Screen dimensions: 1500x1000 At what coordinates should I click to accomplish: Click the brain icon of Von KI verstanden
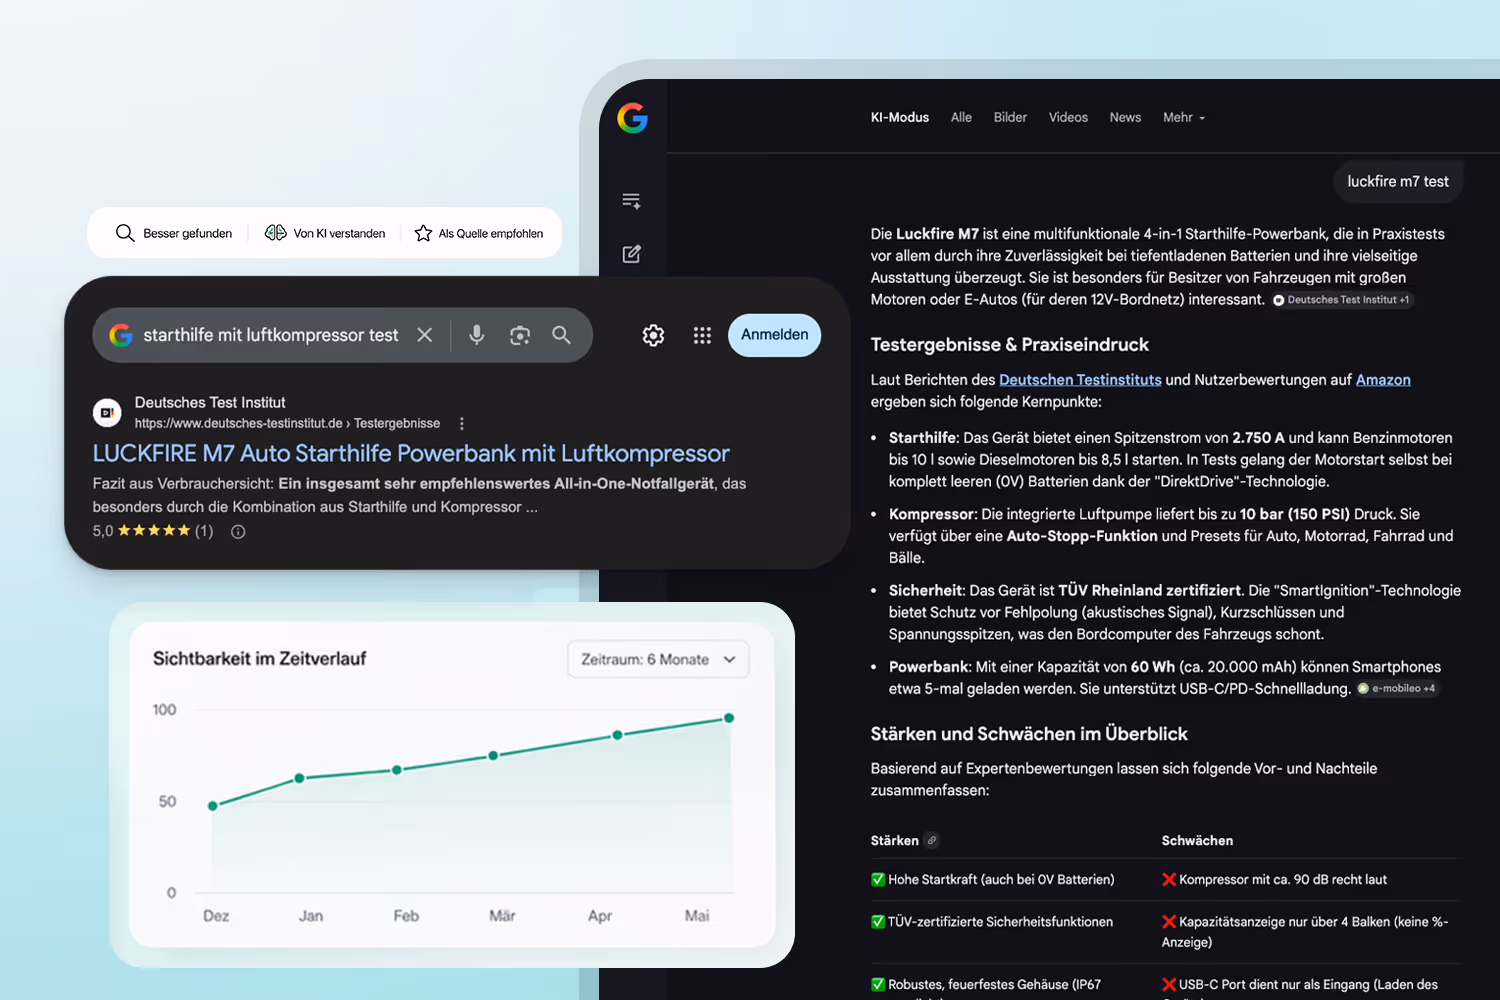click(276, 233)
